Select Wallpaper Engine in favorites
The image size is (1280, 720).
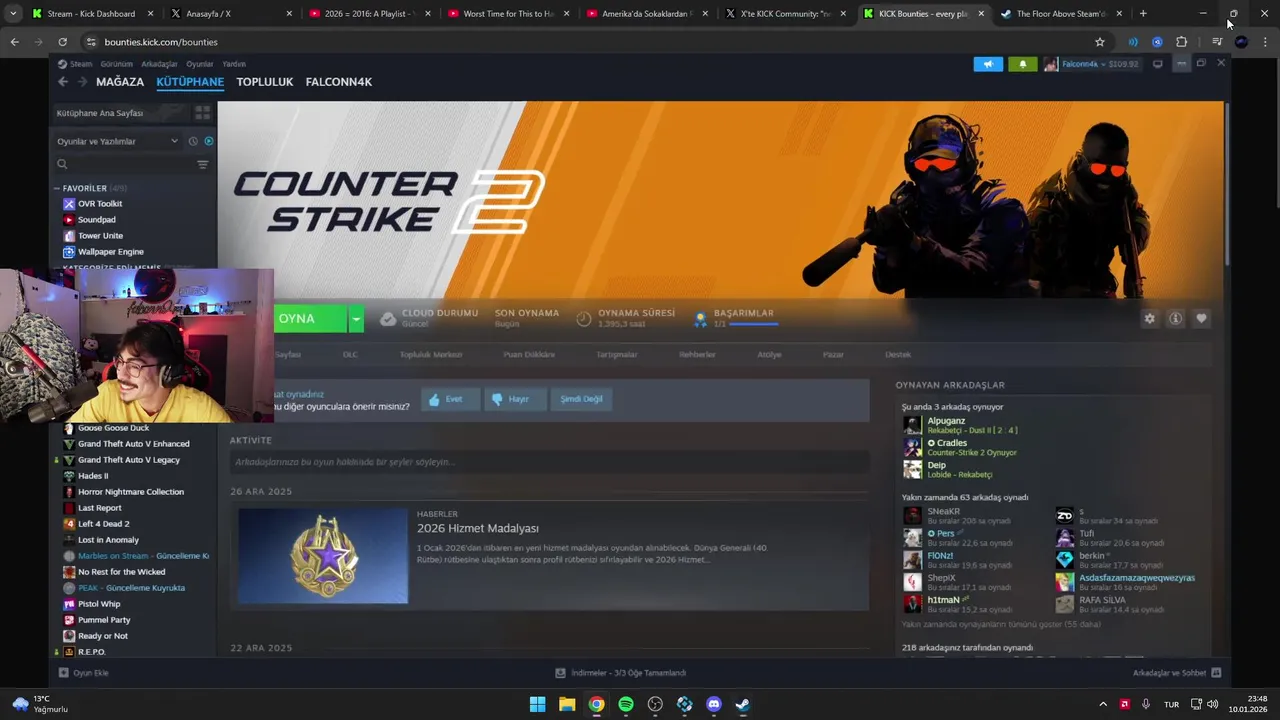tap(111, 252)
